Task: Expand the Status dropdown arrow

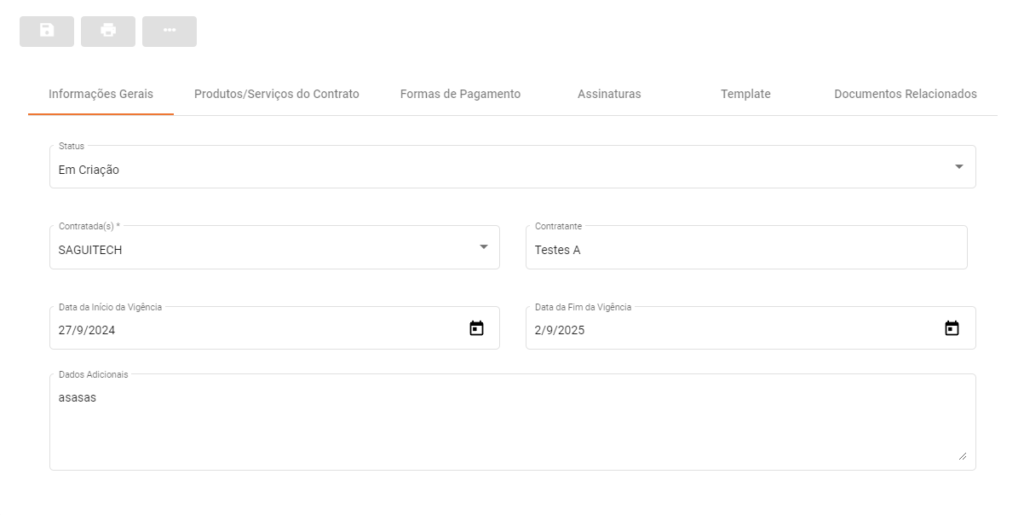Action: coord(959,166)
